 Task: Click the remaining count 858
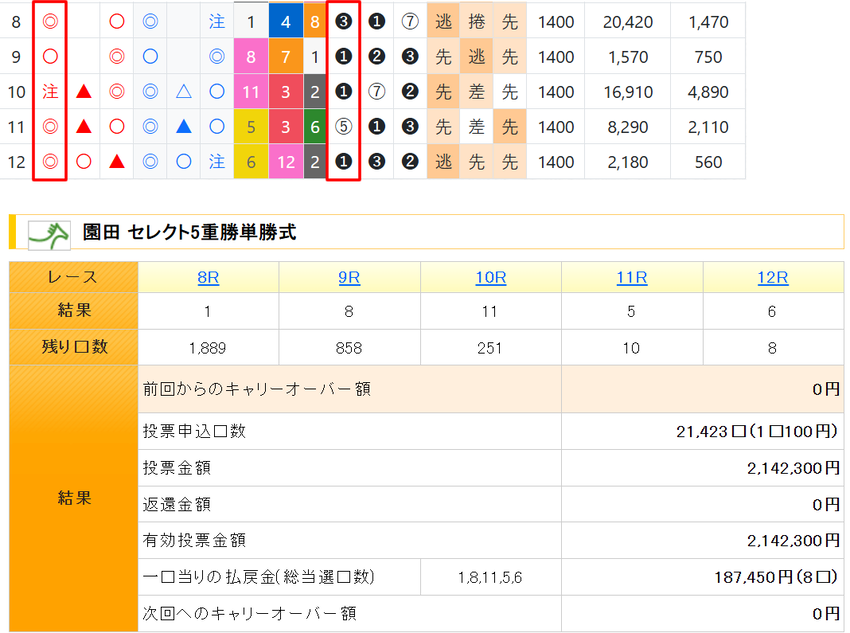349,348
